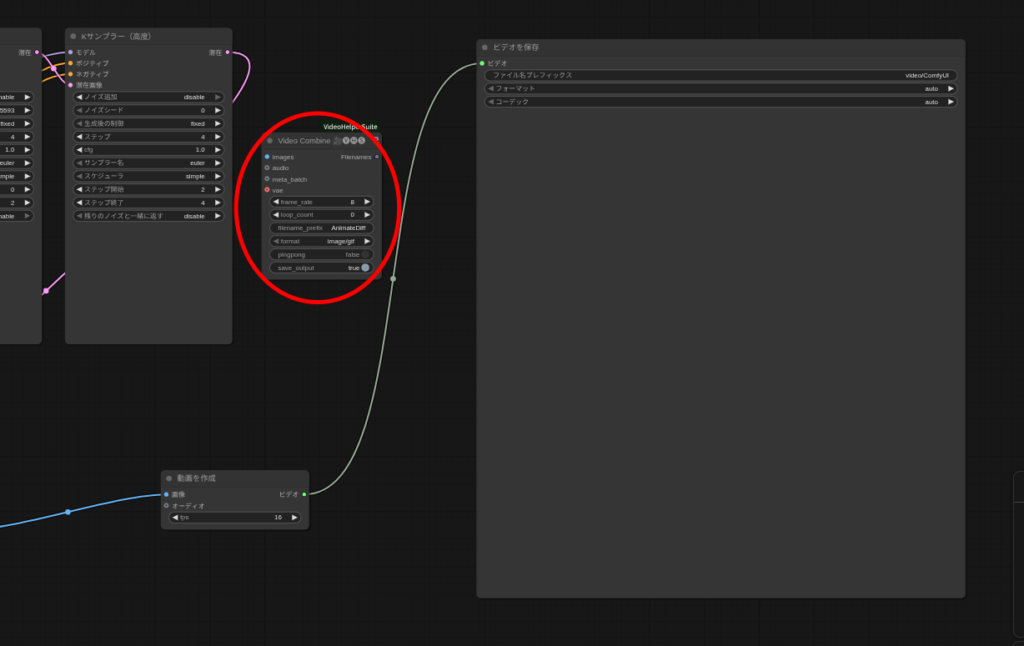The image size is (1024, 646).
Task: Click the red vae input socket
Action: 267,190
